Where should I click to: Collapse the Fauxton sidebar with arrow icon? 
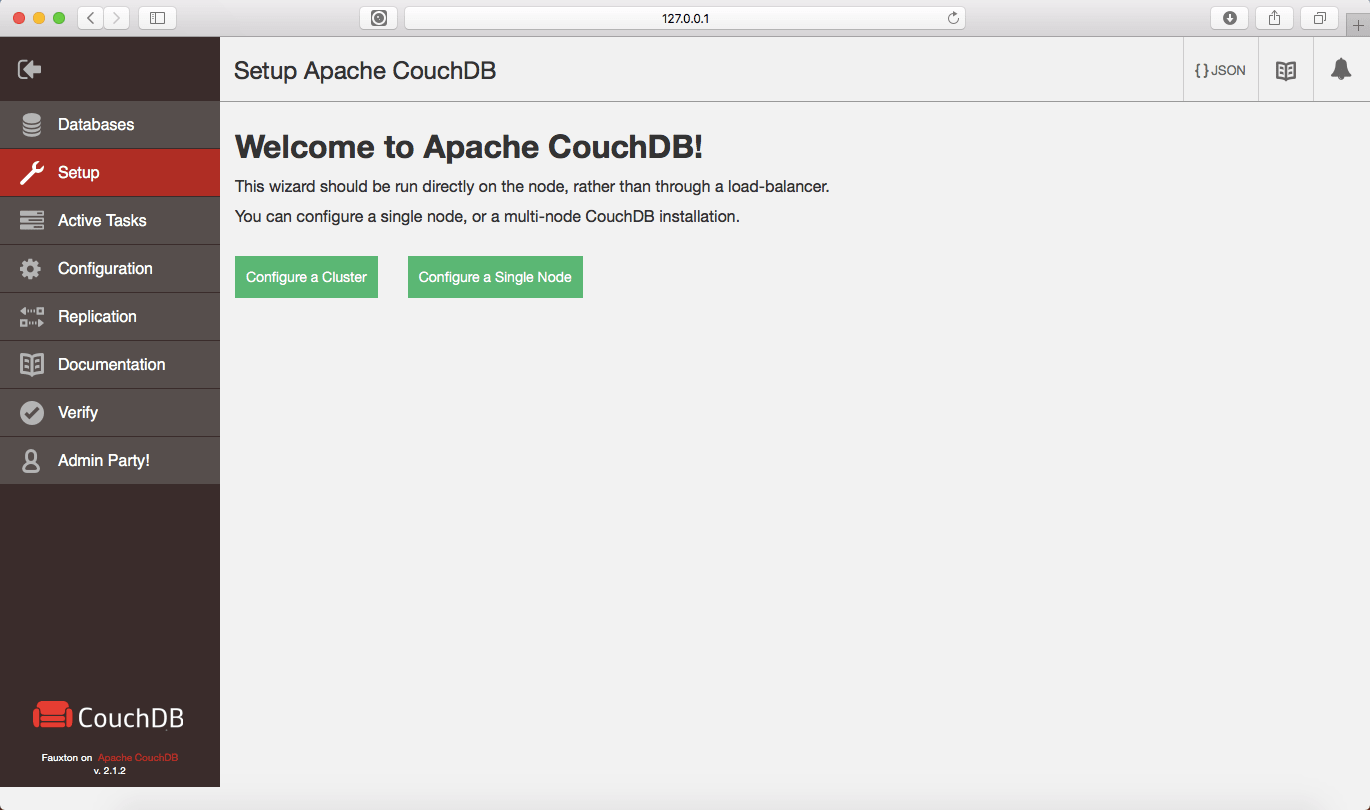coord(30,69)
